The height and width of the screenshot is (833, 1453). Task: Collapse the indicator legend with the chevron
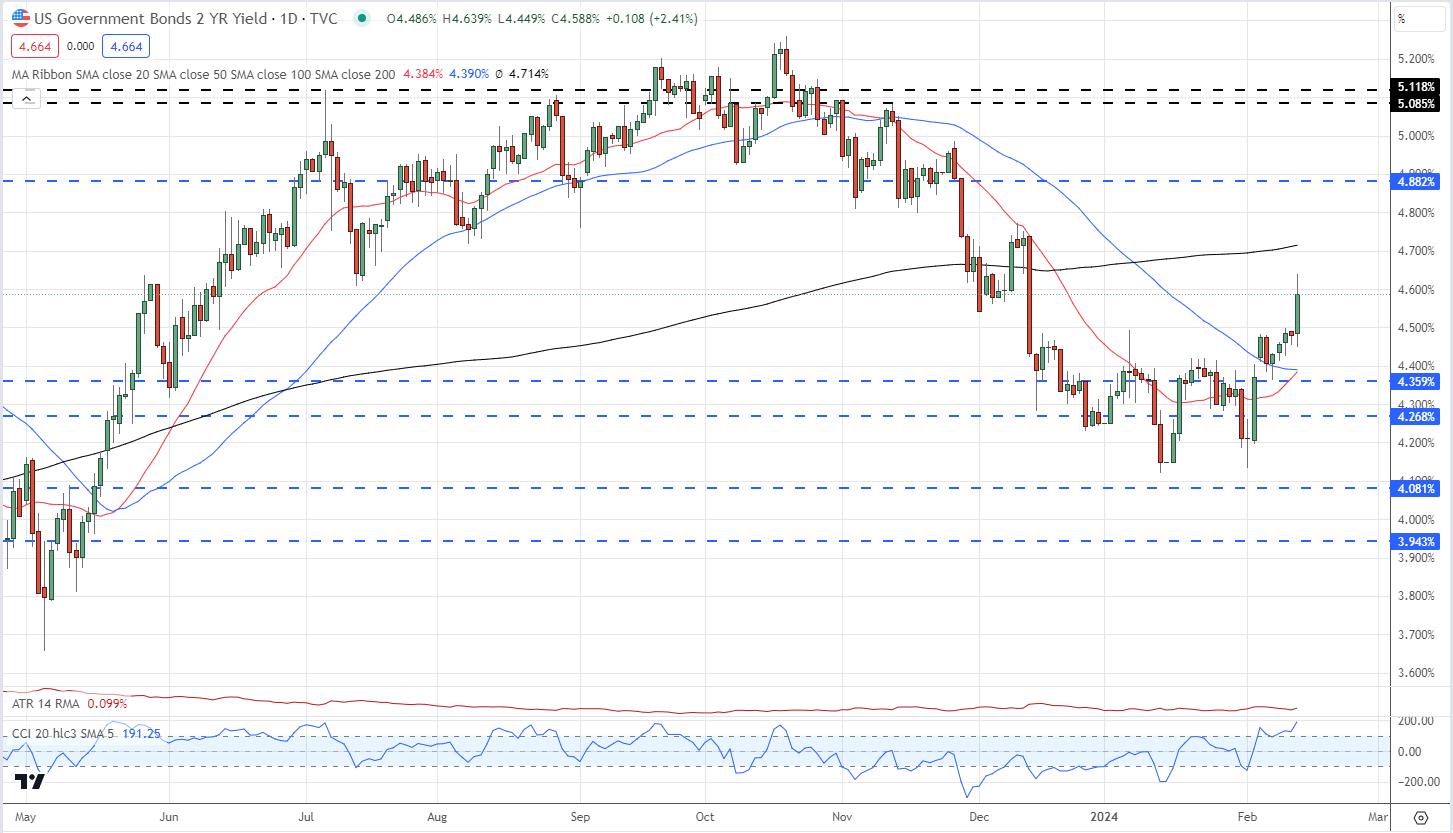pyautogui.click(x=27, y=99)
